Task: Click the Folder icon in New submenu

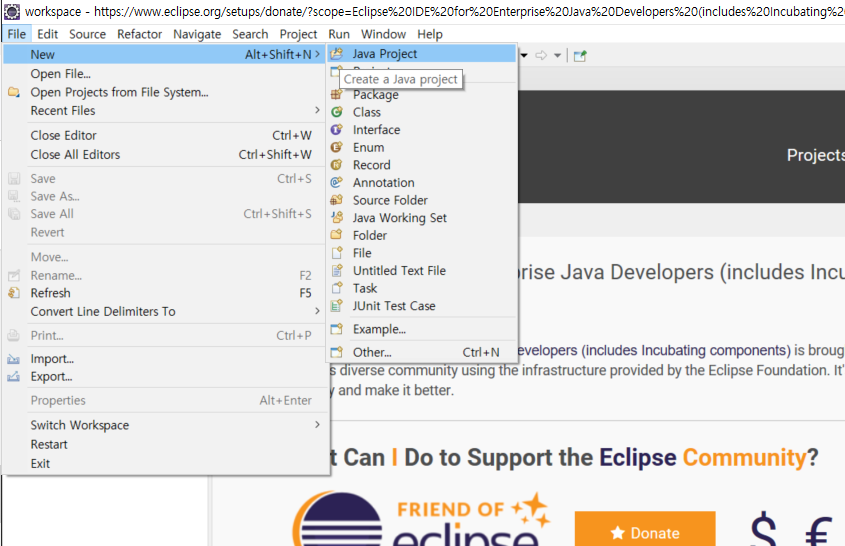Action: click(337, 235)
